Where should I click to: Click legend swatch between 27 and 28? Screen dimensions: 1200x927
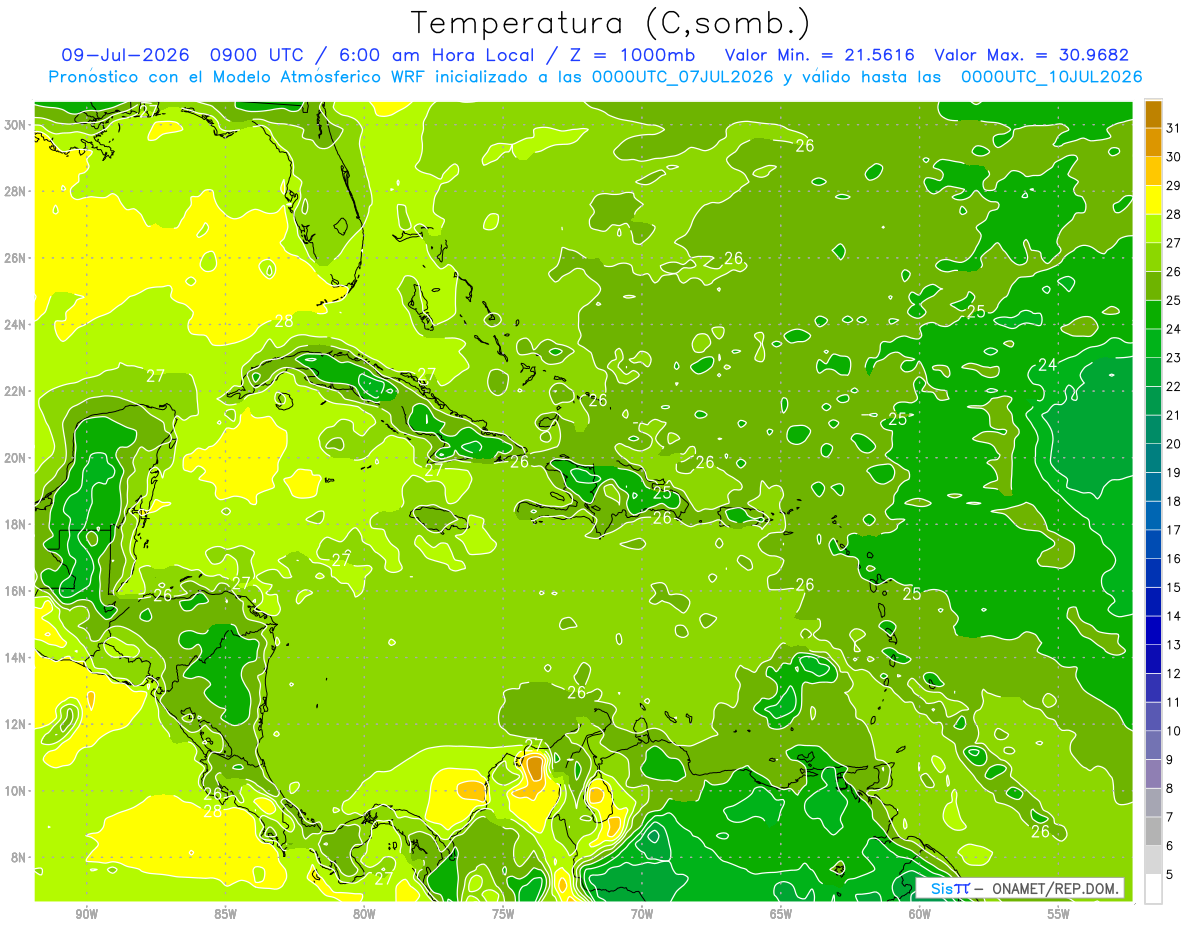click(x=1153, y=228)
